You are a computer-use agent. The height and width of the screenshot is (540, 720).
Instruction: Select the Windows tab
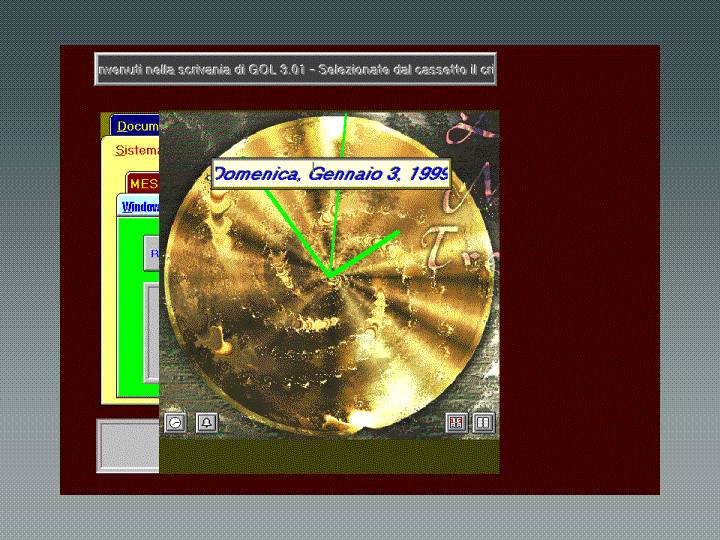click(139, 207)
